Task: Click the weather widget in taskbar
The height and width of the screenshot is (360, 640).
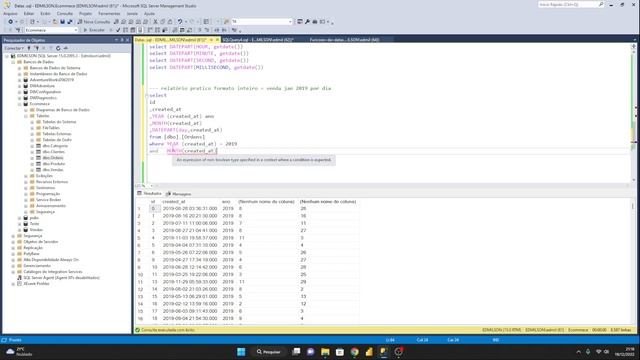Action: [19, 352]
